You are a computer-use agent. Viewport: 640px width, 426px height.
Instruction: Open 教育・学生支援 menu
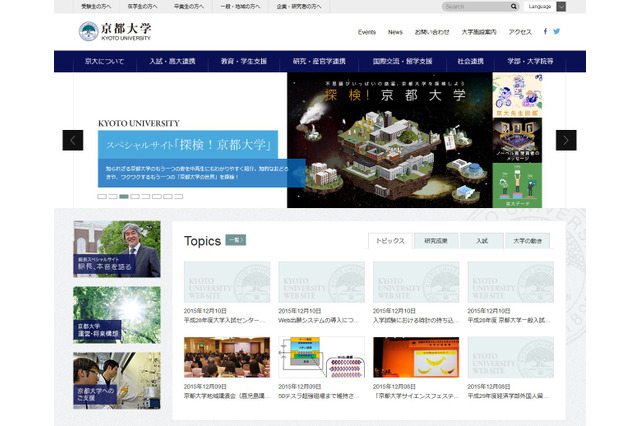pos(244,62)
